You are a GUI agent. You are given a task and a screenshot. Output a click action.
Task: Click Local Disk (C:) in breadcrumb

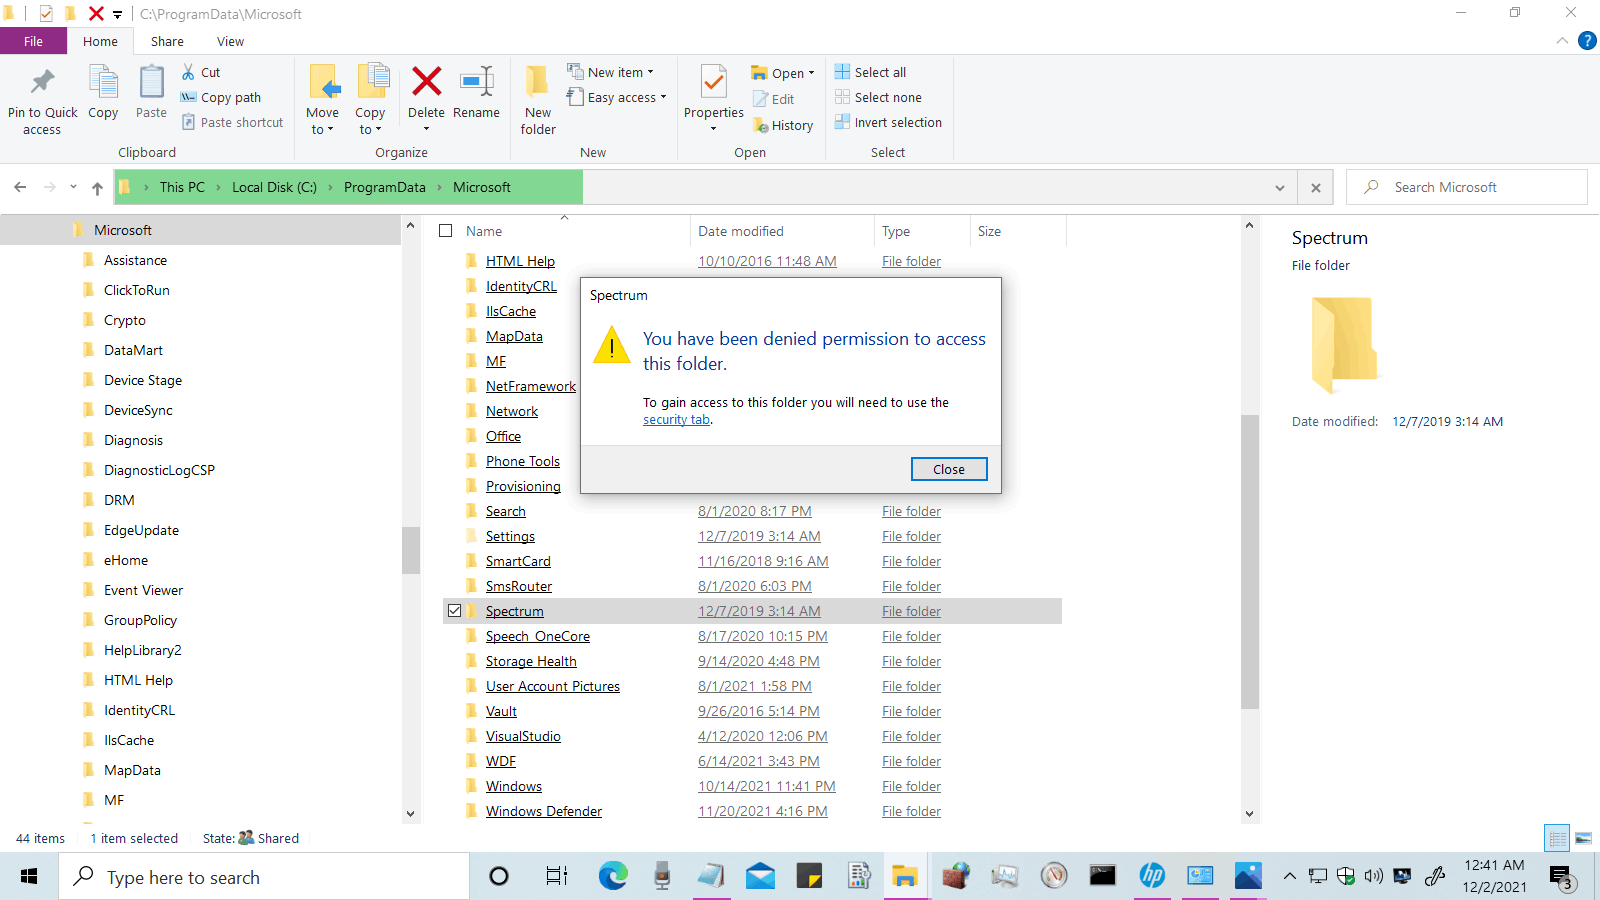274,187
